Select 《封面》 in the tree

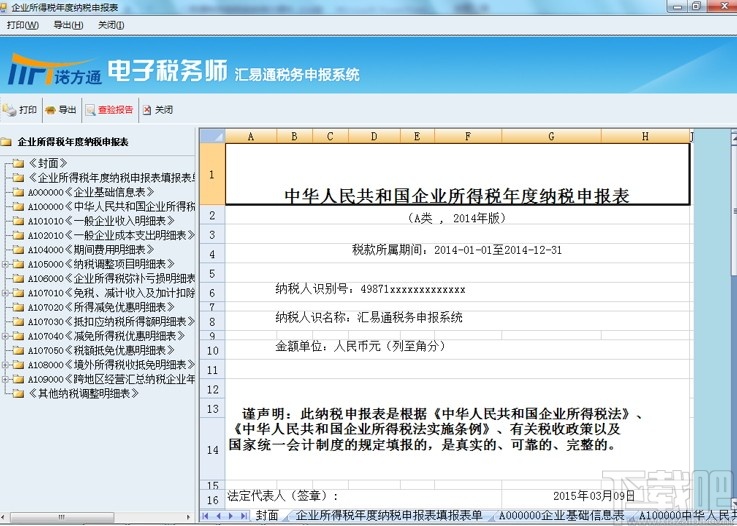coord(47,163)
